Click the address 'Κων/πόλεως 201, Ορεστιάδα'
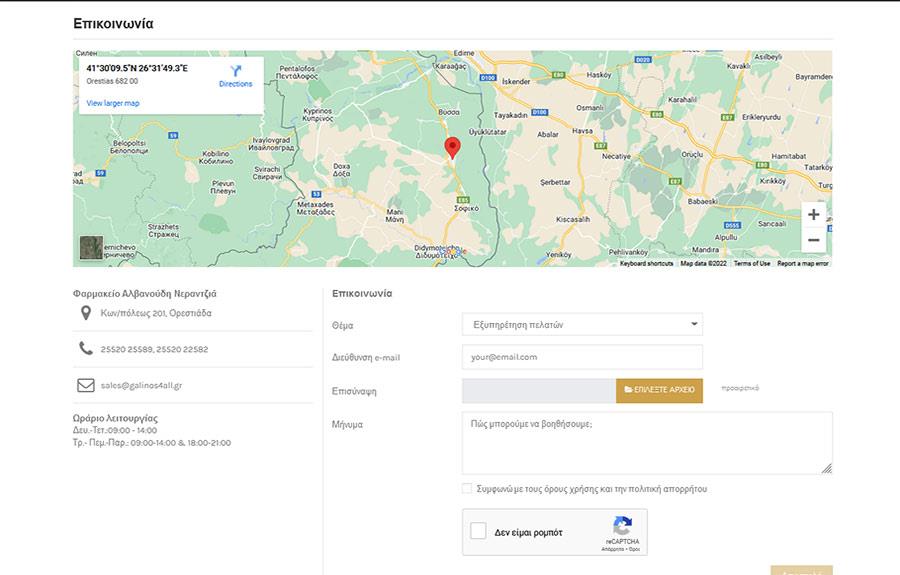This screenshot has height=575, width=900. (156, 313)
